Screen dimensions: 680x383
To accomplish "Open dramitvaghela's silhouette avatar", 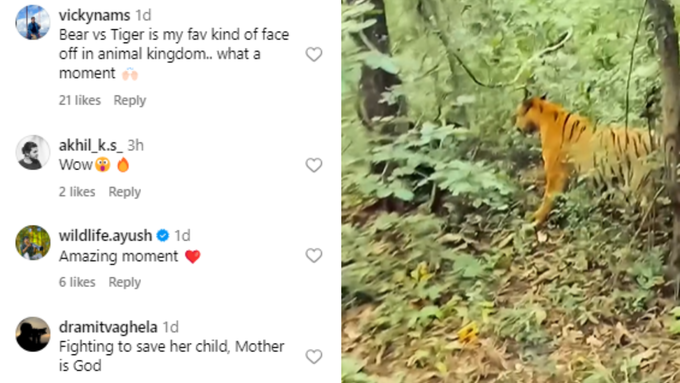I will (x=33, y=334).
